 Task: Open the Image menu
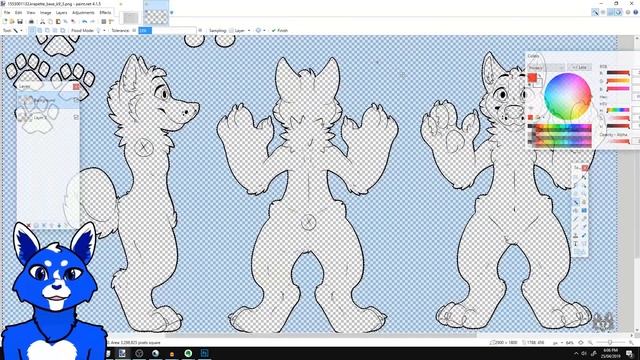click(45, 13)
